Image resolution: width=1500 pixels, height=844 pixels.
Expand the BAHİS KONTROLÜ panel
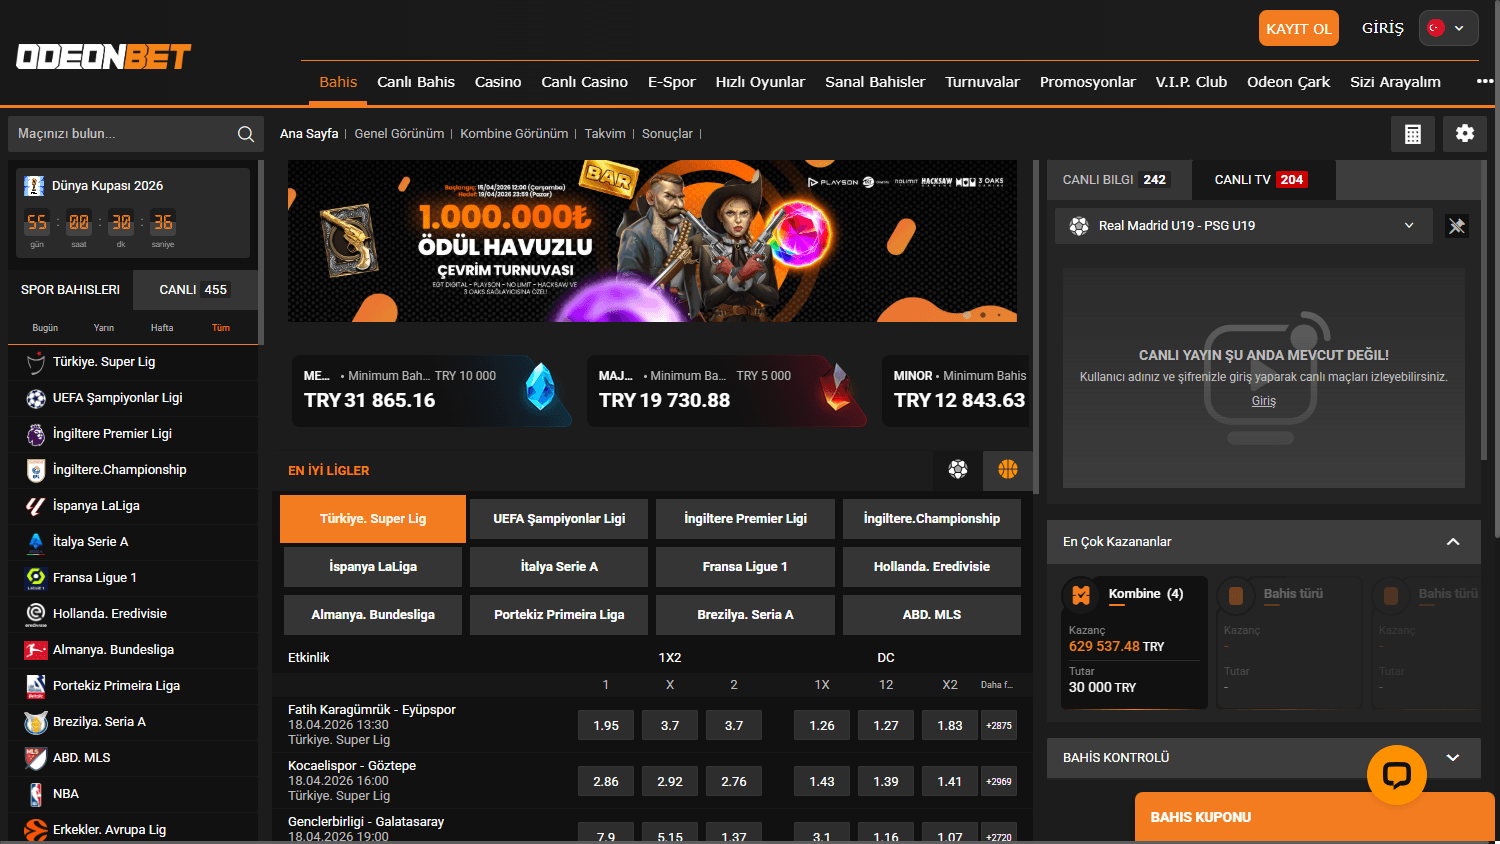tap(1453, 758)
